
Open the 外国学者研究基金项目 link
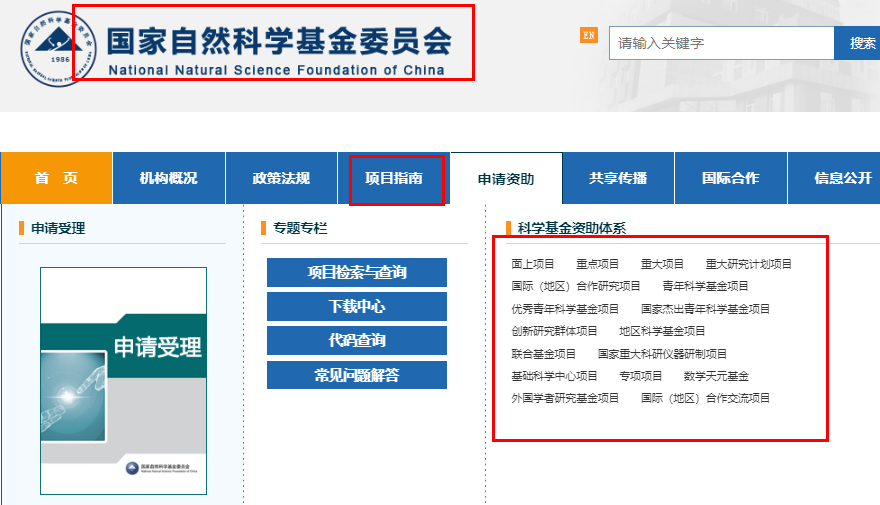tap(565, 398)
